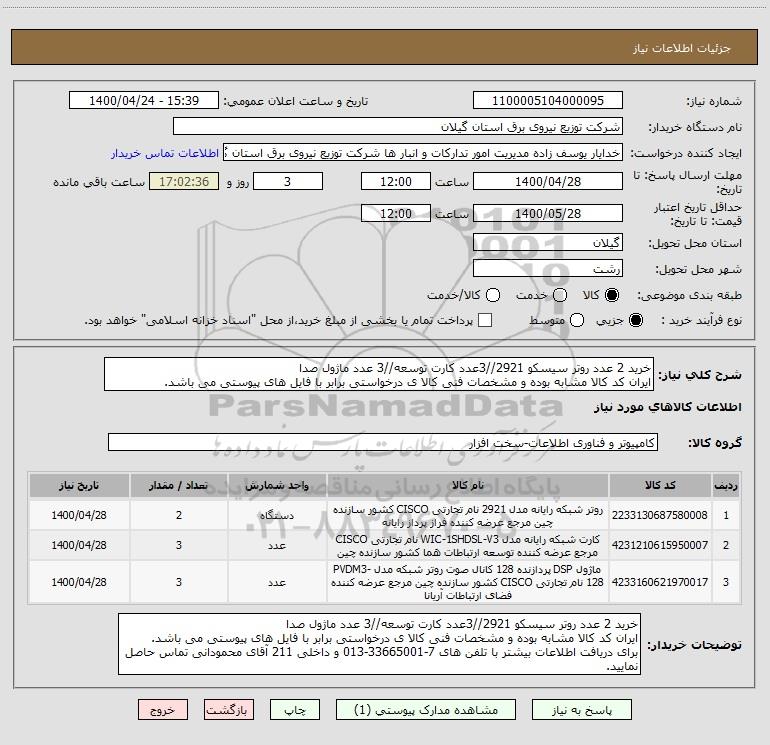The image size is (770, 745).
Task: Click the delivery province field گیلان
Action: pyautogui.click(x=548, y=243)
